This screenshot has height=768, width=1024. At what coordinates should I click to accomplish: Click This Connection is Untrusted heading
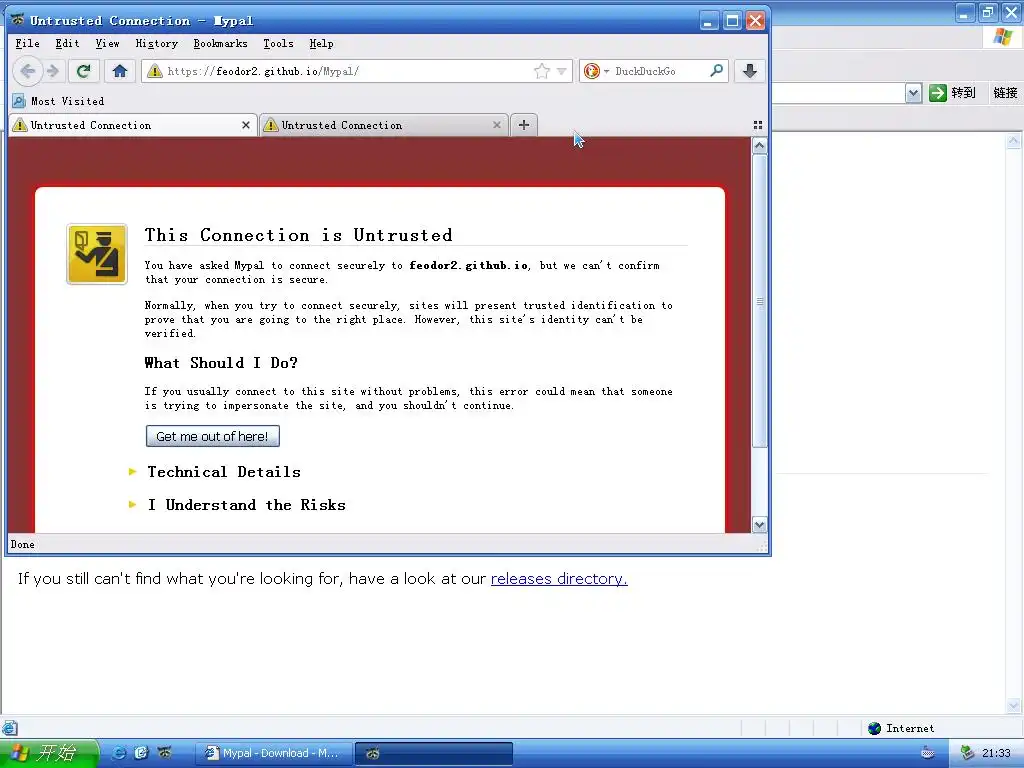tap(298, 235)
